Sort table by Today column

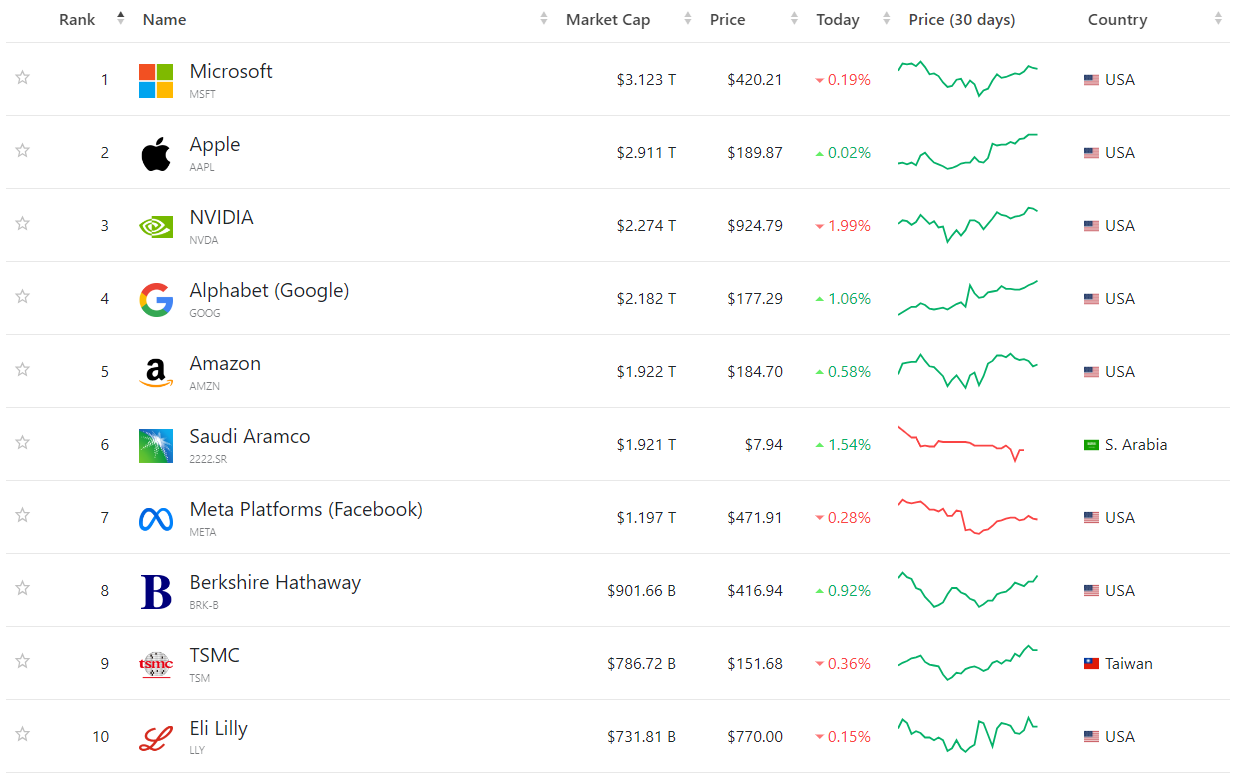838,20
